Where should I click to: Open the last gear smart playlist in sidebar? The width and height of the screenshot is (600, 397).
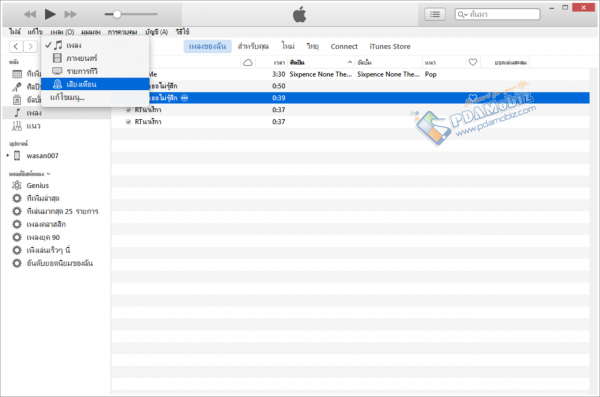[x=59, y=263]
